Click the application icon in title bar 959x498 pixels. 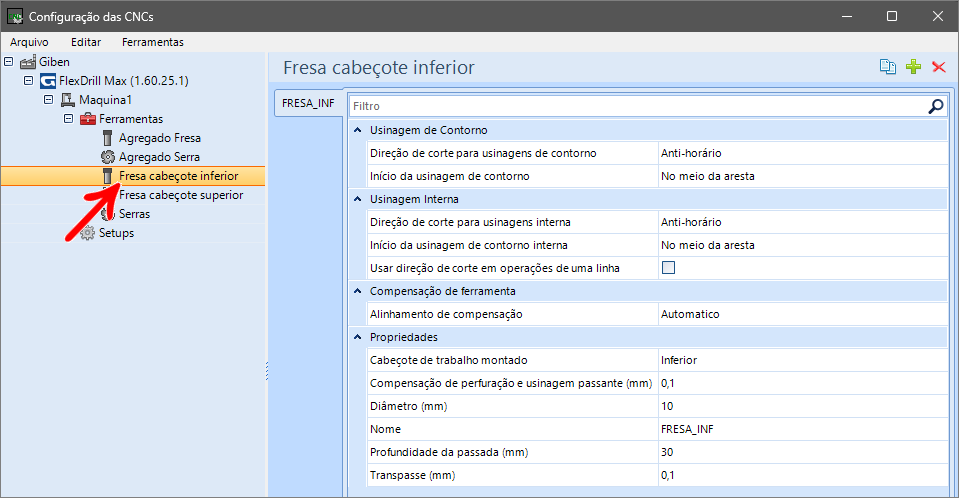tap(15, 17)
